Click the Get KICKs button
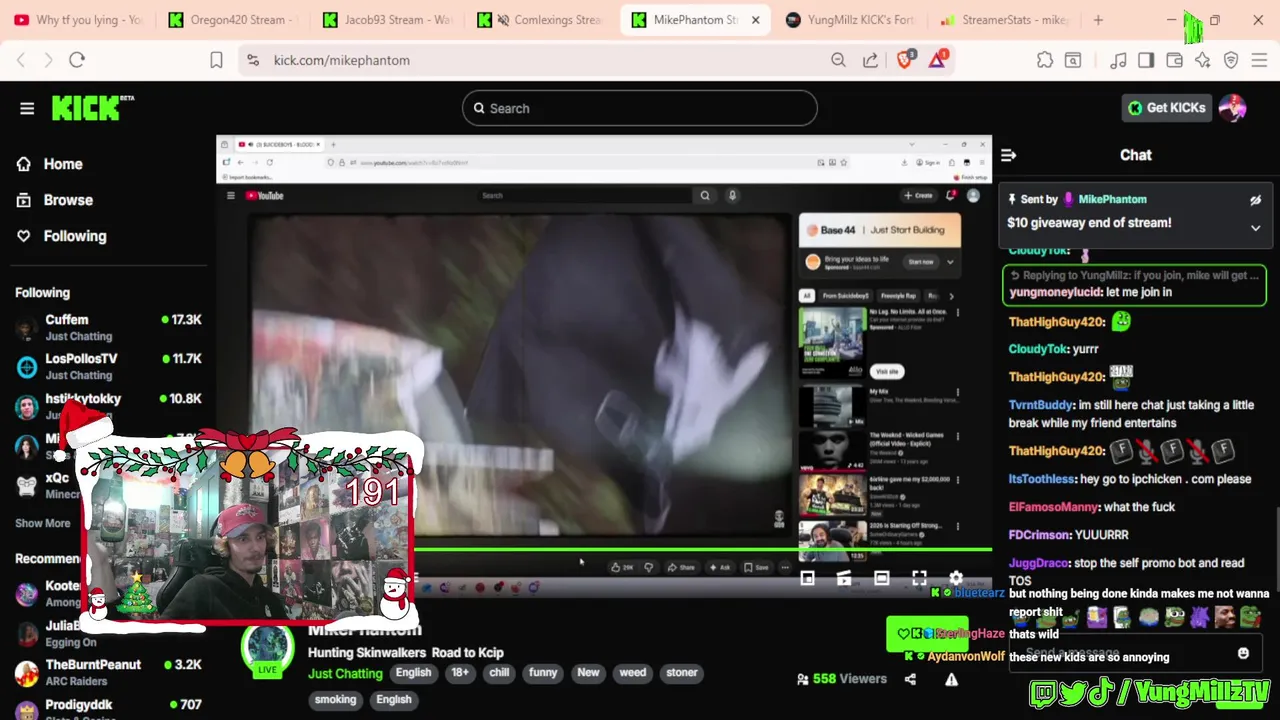 1167,108
